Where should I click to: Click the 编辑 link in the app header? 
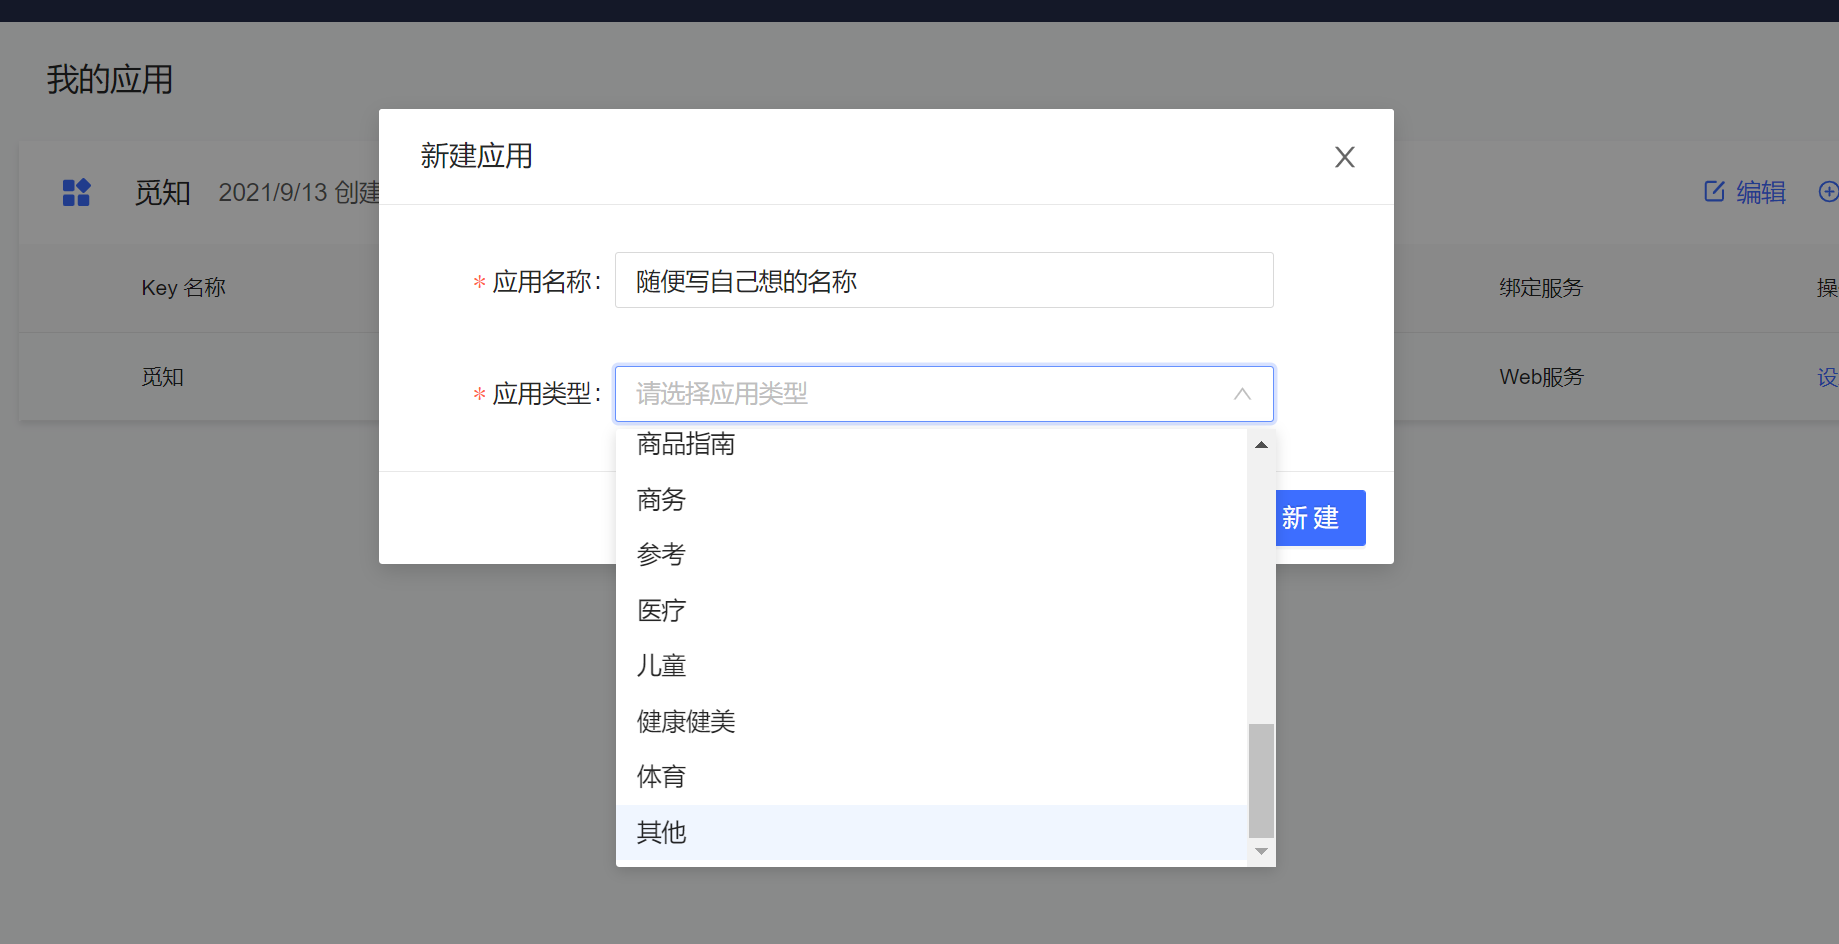(1760, 192)
